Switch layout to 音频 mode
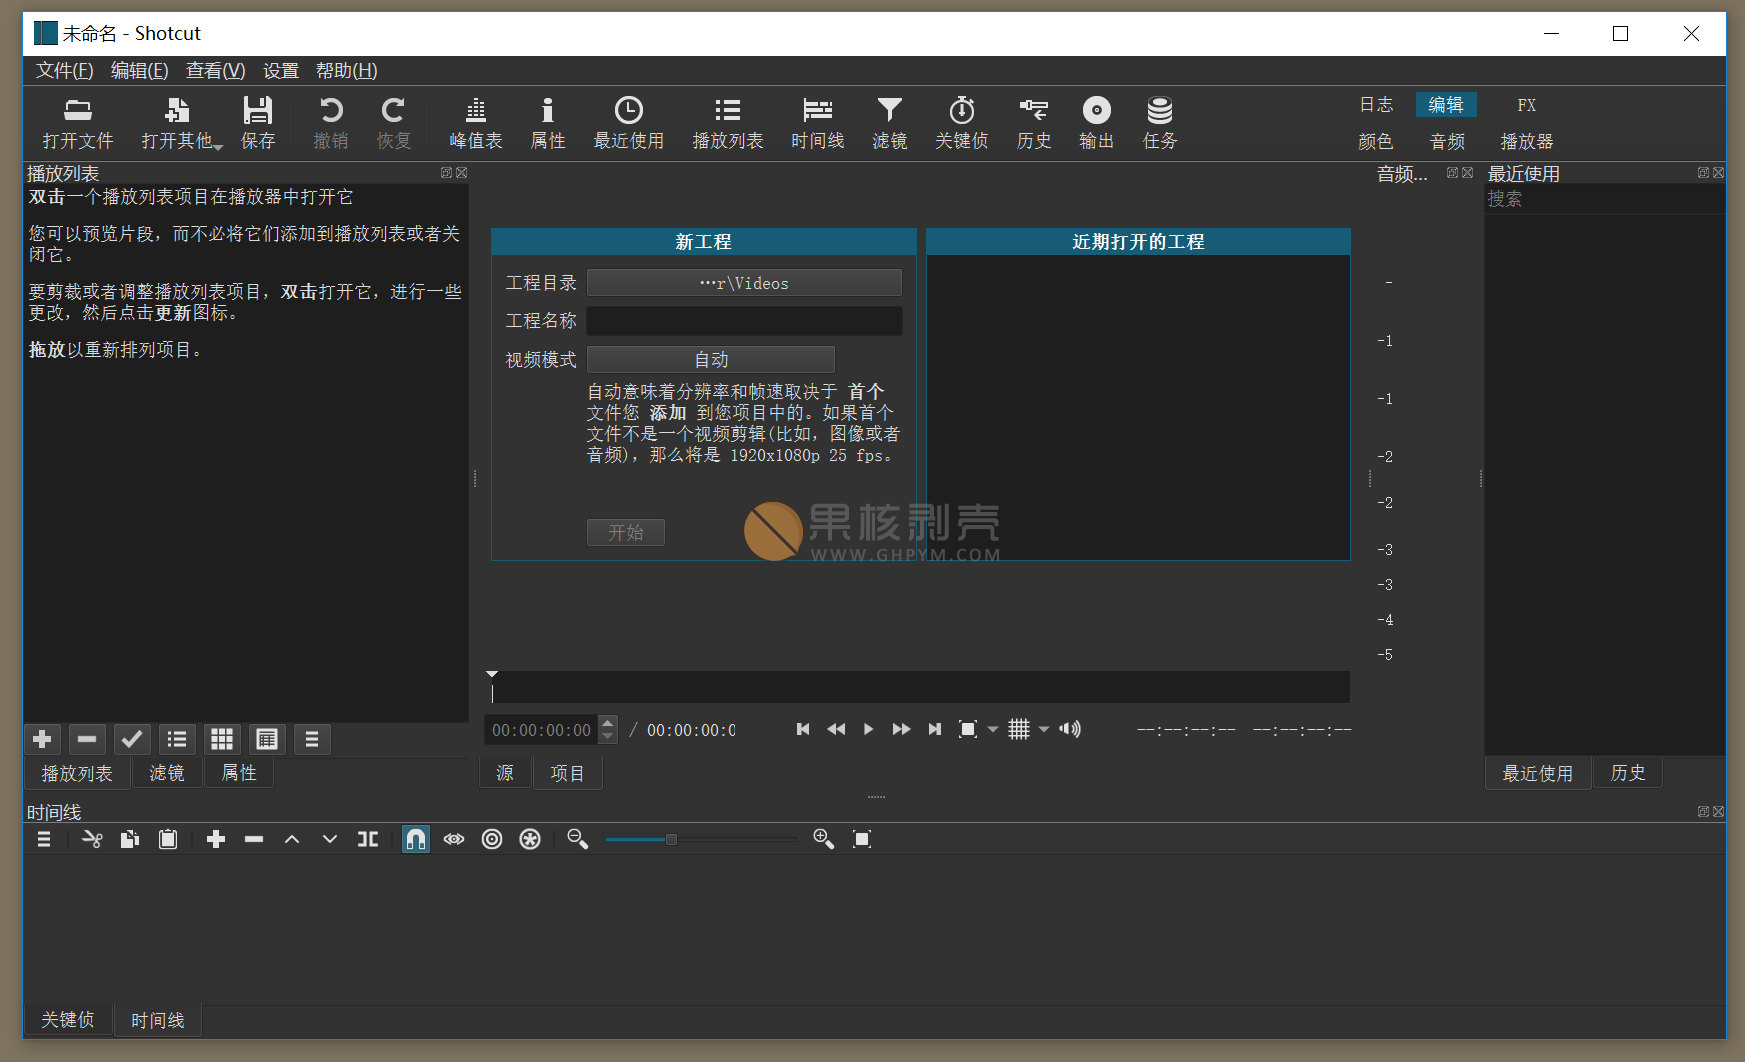 tap(1447, 141)
